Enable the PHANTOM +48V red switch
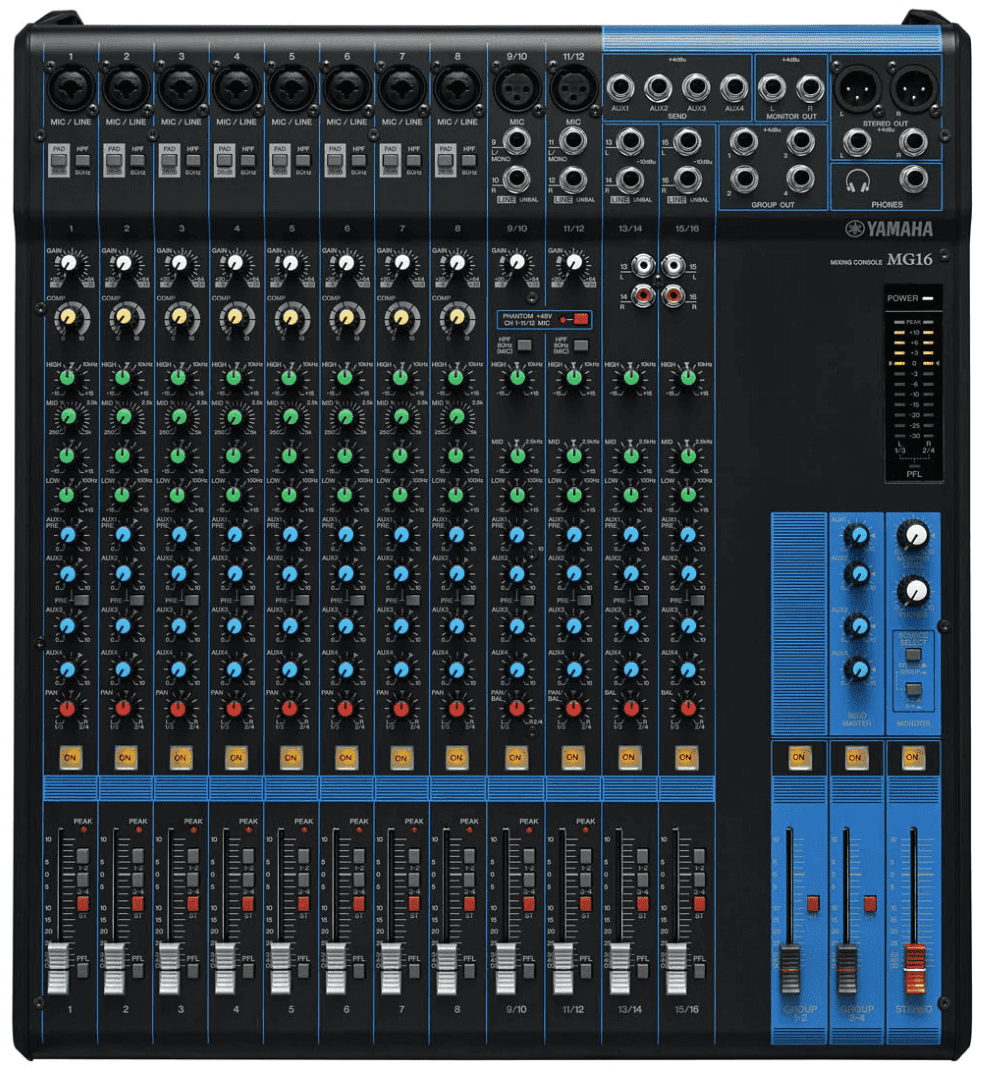The image size is (982, 1080). 581,321
